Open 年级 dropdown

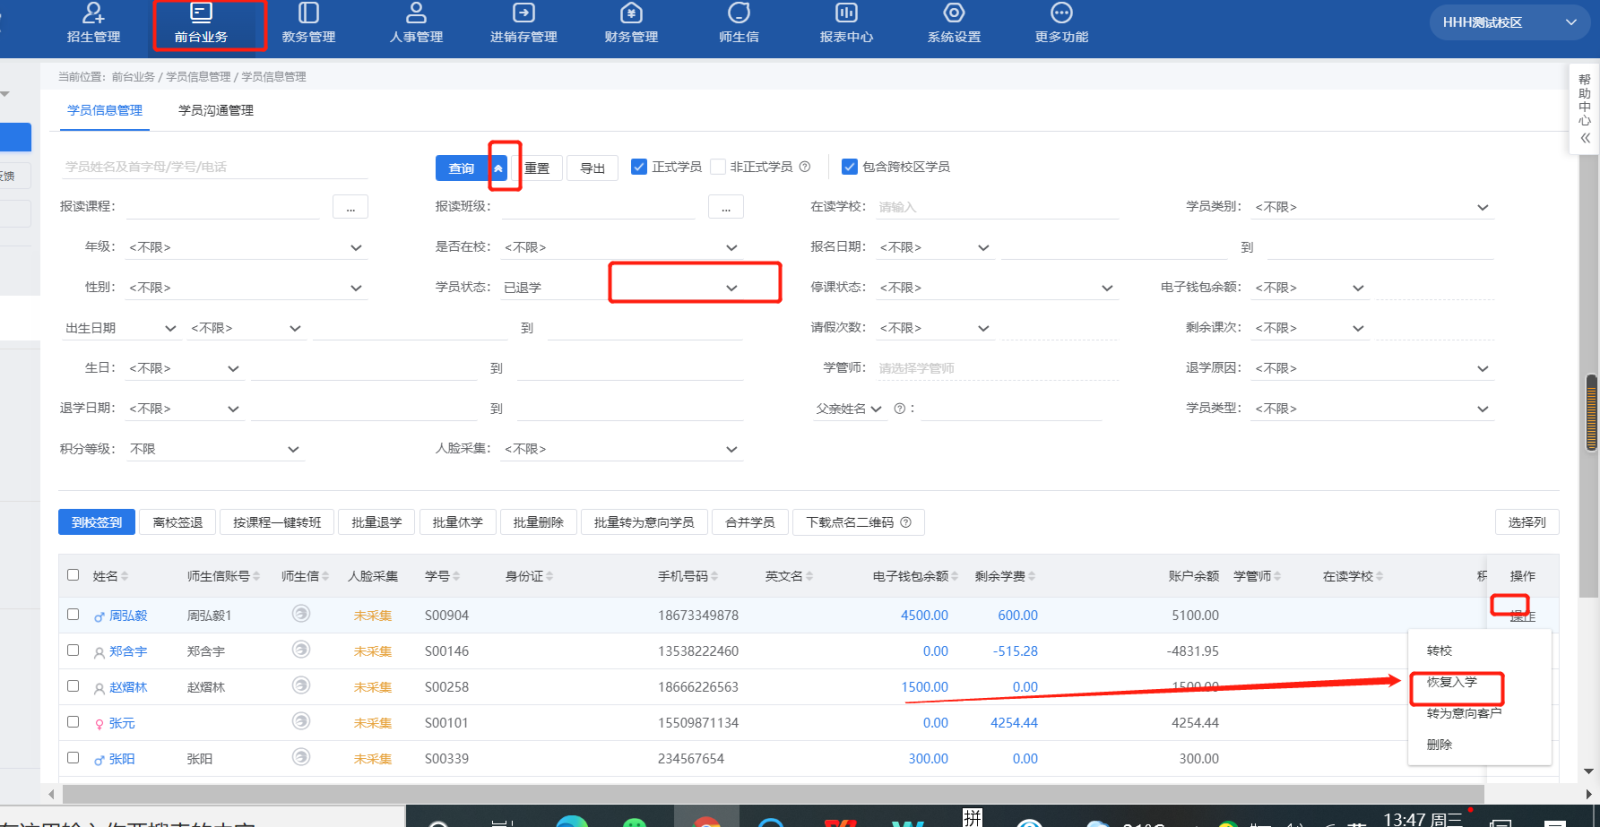pos(246,247)
